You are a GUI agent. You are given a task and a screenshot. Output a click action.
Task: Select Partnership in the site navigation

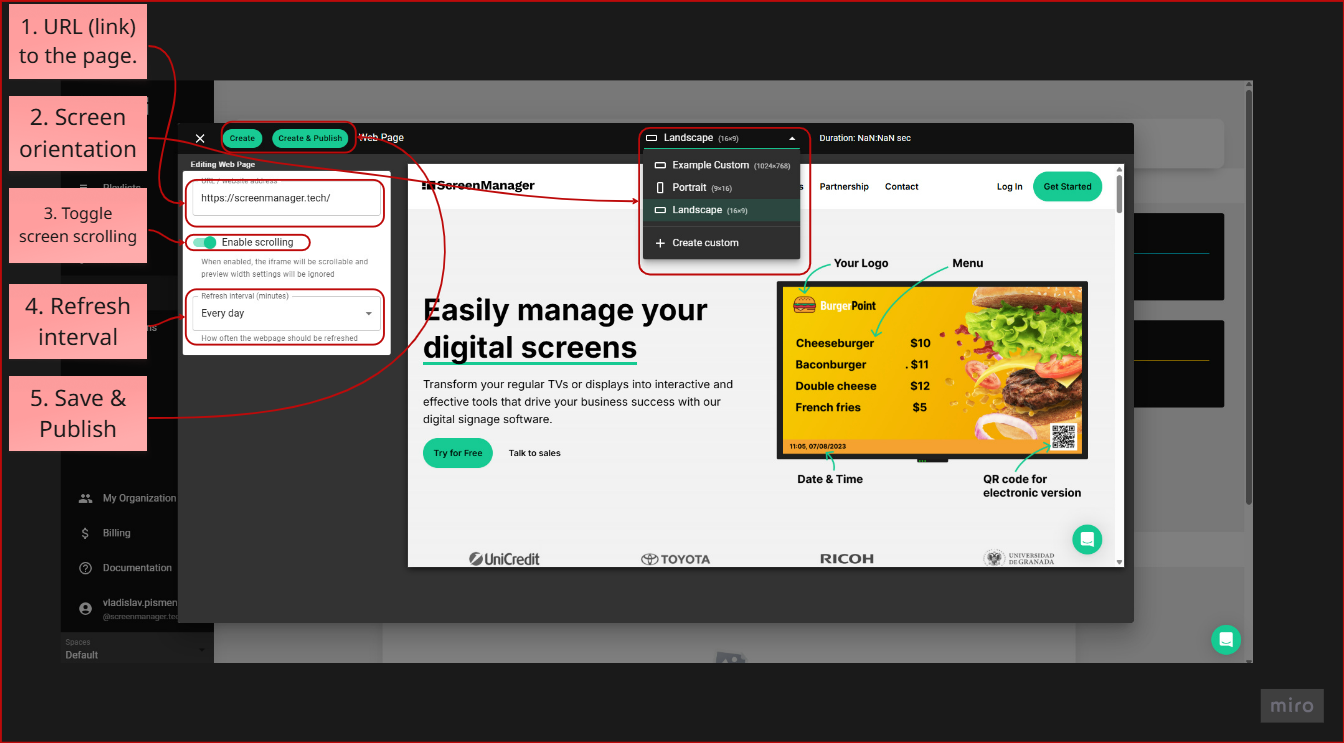click(843, 186)
